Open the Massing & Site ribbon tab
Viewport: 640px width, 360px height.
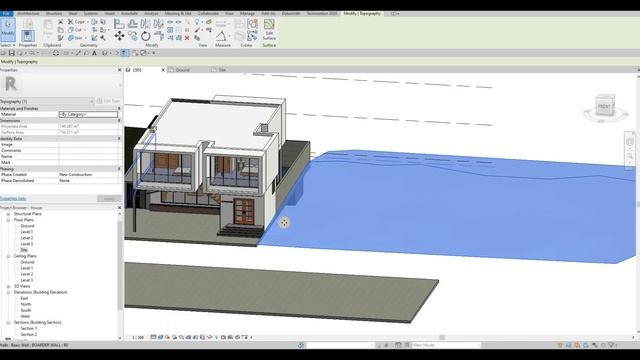coord(178,13)
